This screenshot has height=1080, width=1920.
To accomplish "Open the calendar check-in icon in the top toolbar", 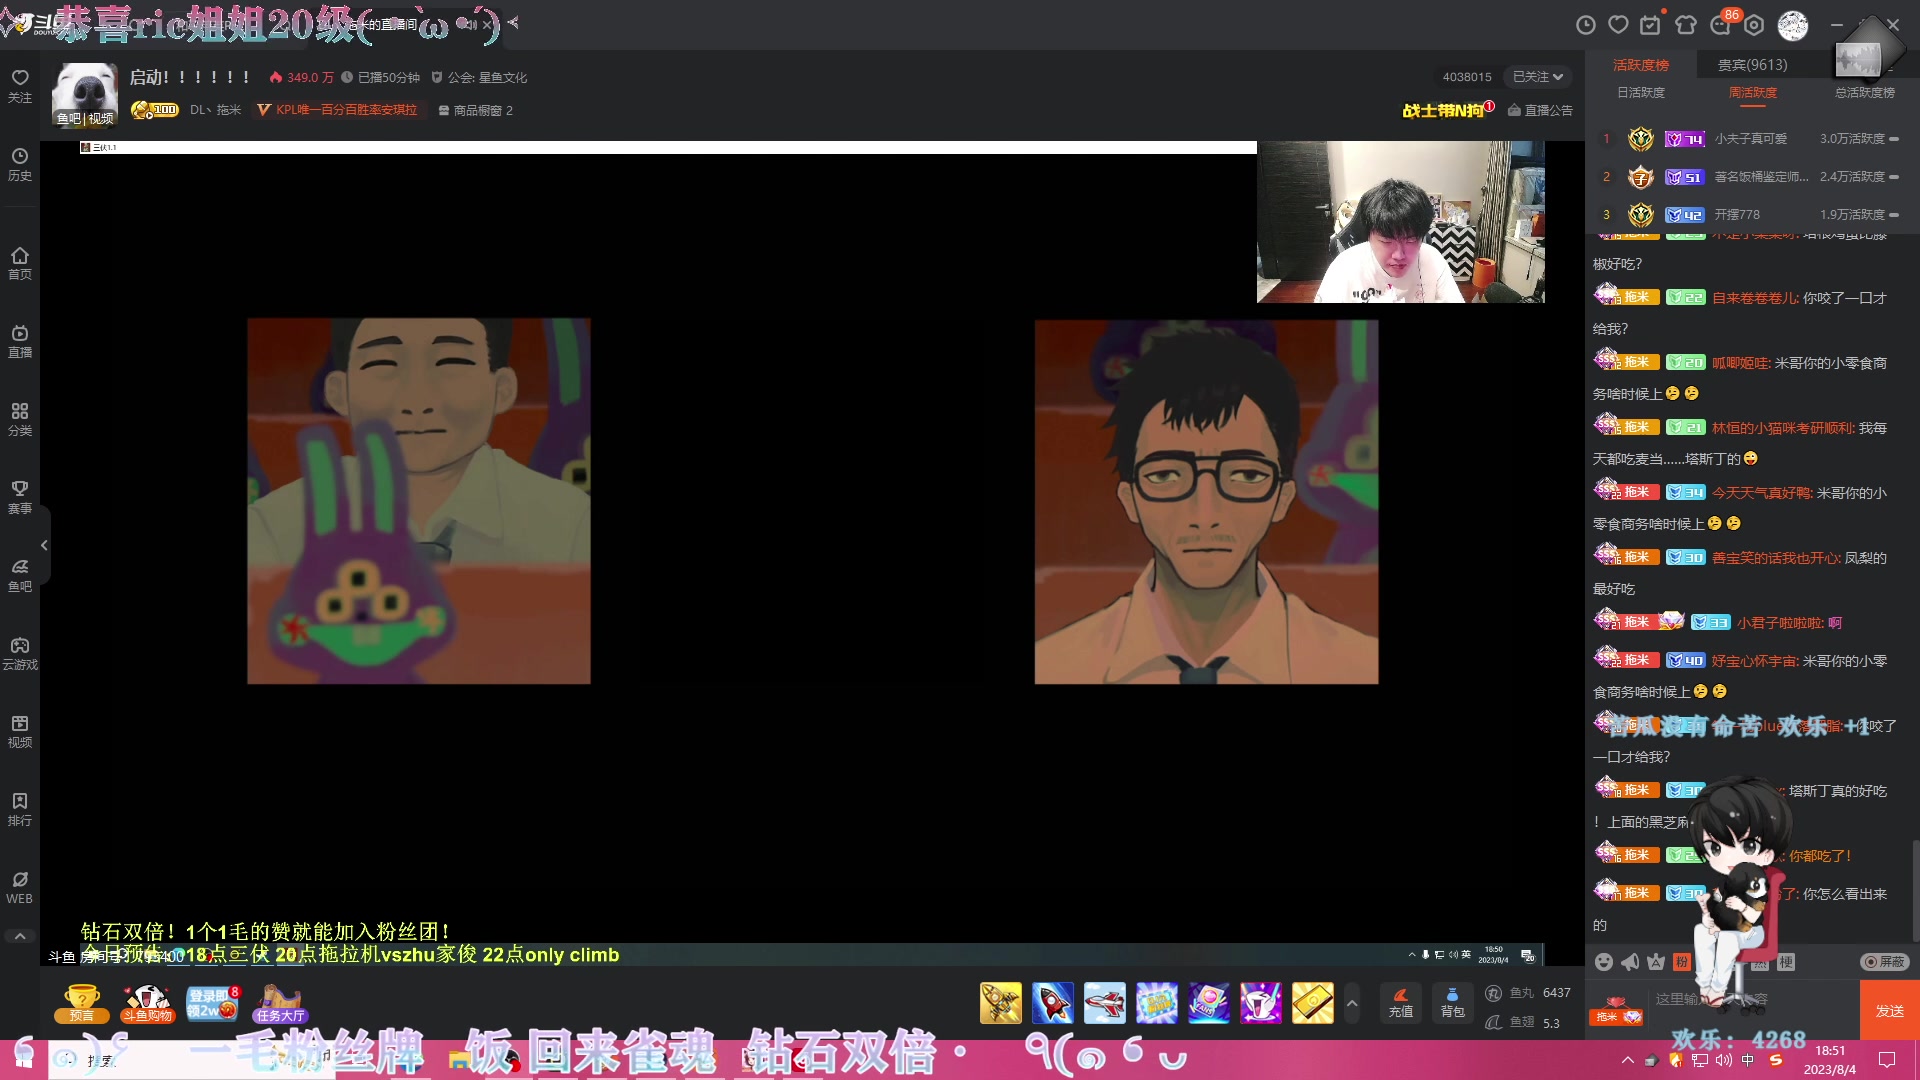I will (x=1651, y=25).
